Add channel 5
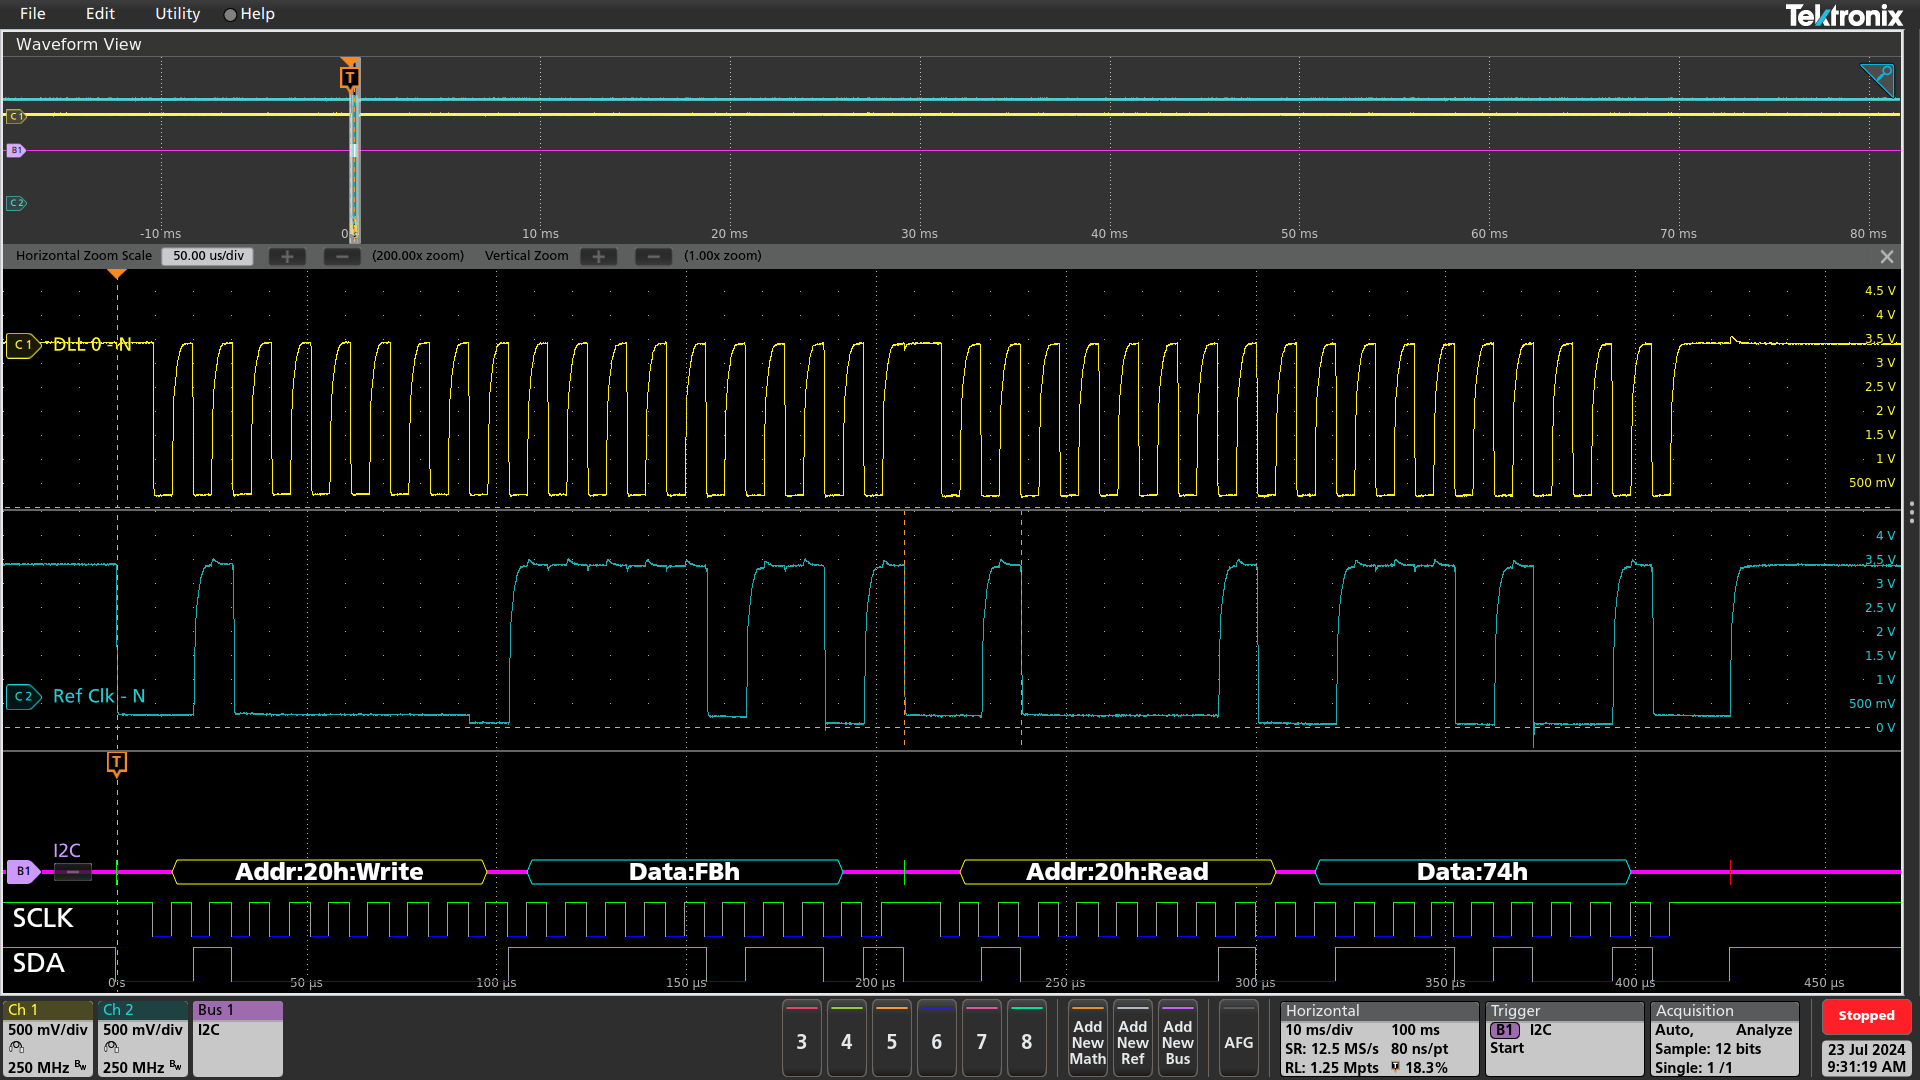This screenshot has width=1920, height=1080. [x=891, y=1039]
